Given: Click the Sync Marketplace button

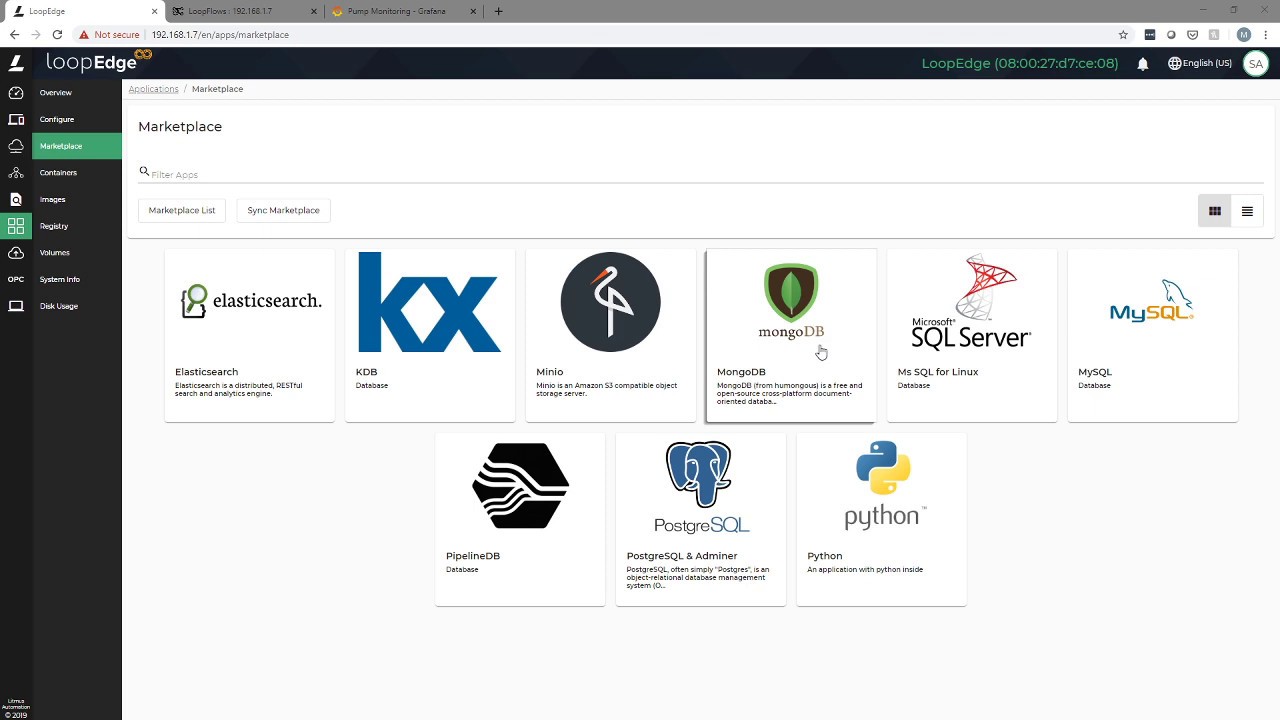Looking at the screenshot, I should coord(283,210).
